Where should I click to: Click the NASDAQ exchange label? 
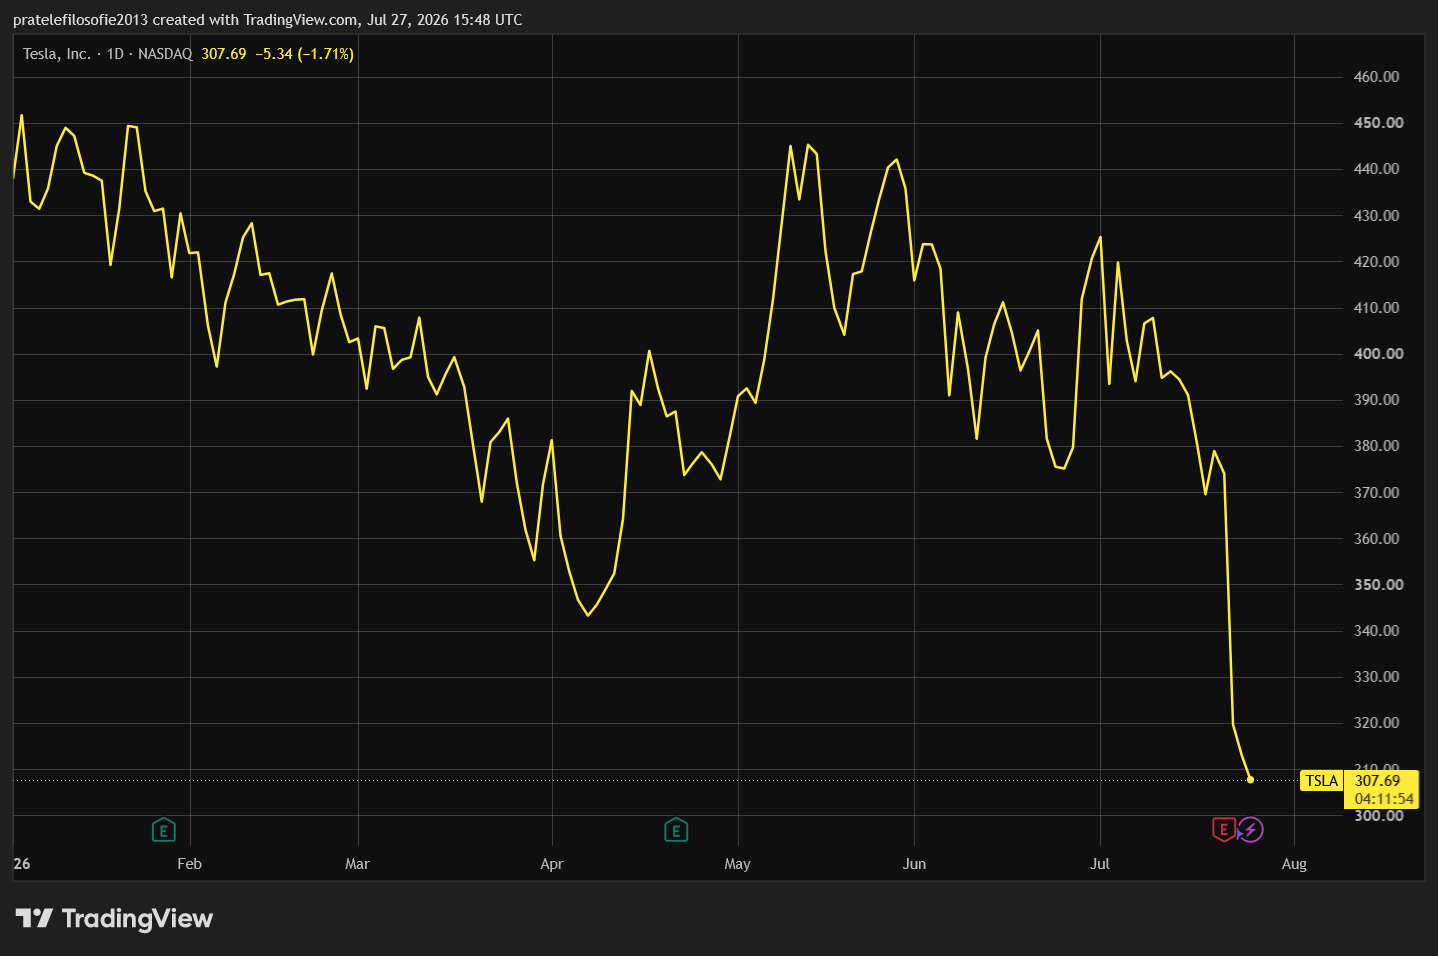click(165, 54)
